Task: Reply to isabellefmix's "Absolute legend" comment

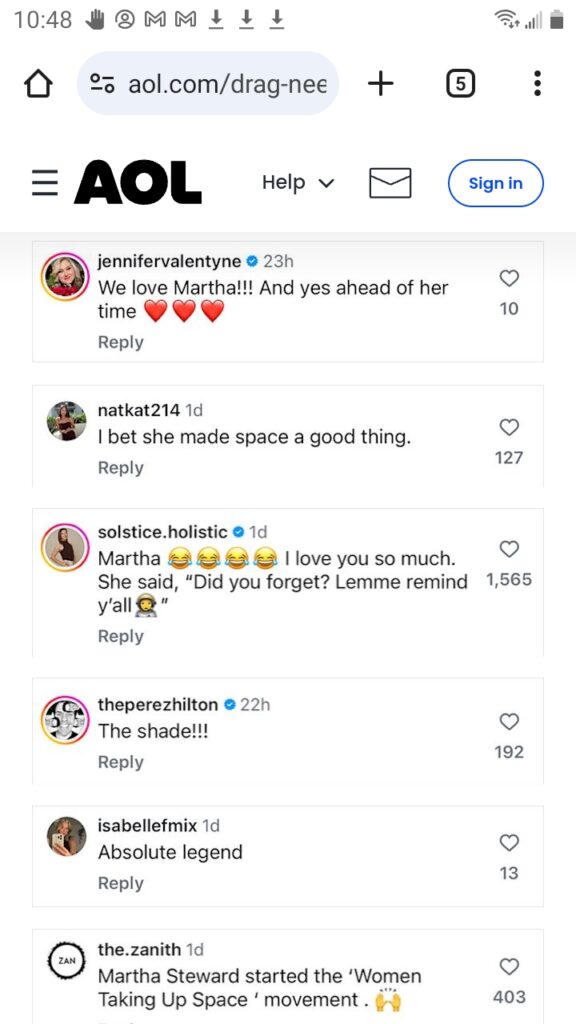Action: [x=121, y=883]
